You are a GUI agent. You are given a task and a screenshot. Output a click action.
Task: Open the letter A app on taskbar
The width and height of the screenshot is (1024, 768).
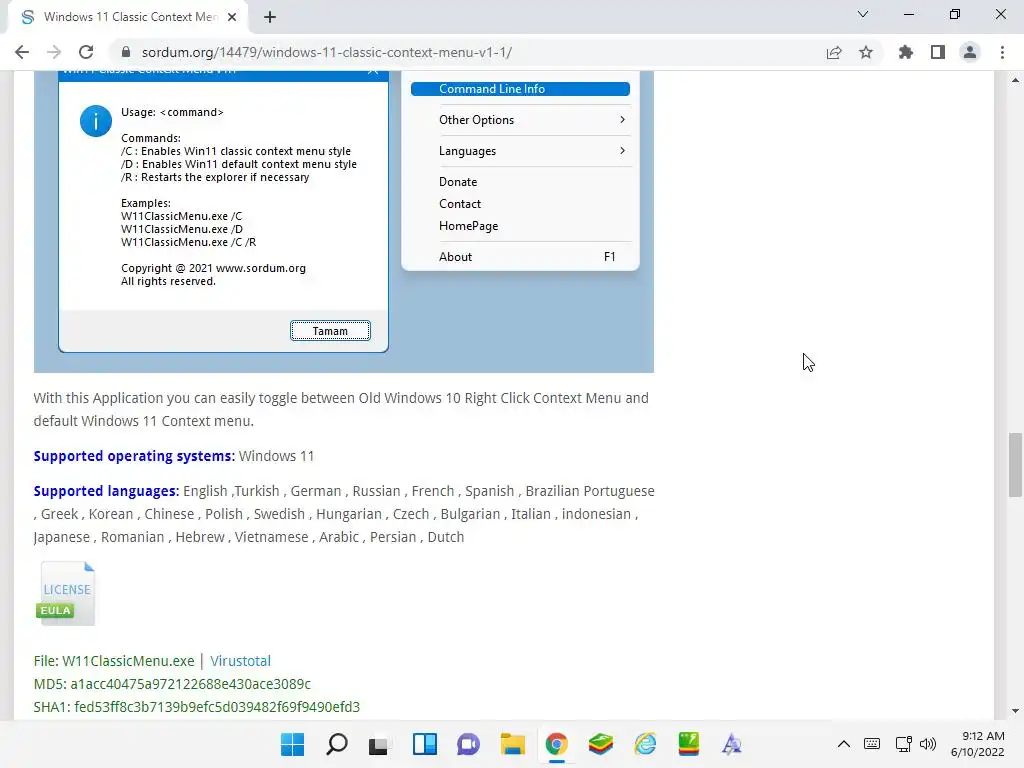732,744
